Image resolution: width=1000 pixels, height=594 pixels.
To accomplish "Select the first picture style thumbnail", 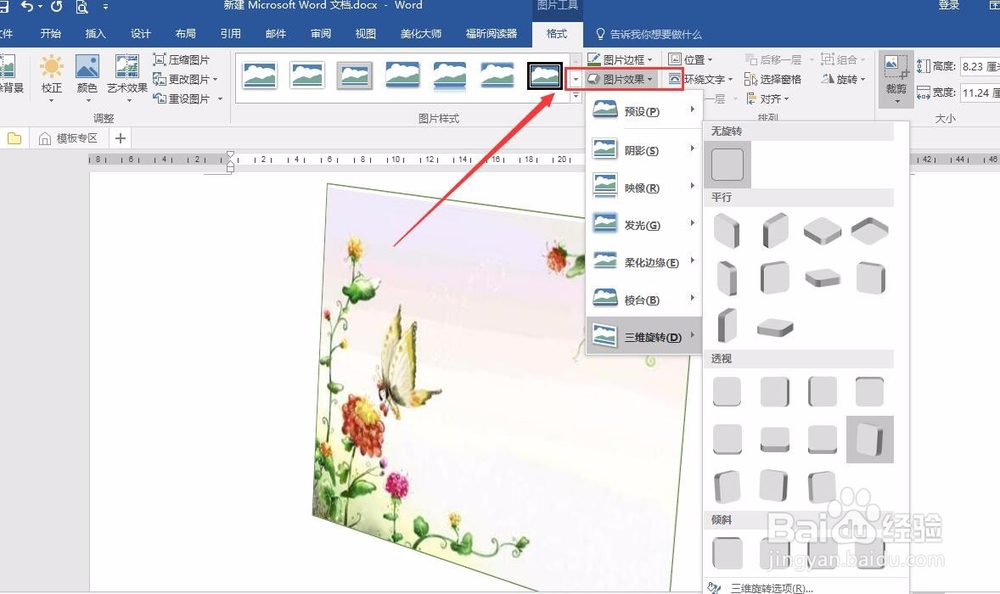I will pyautogui.click(x=260, y=75).
